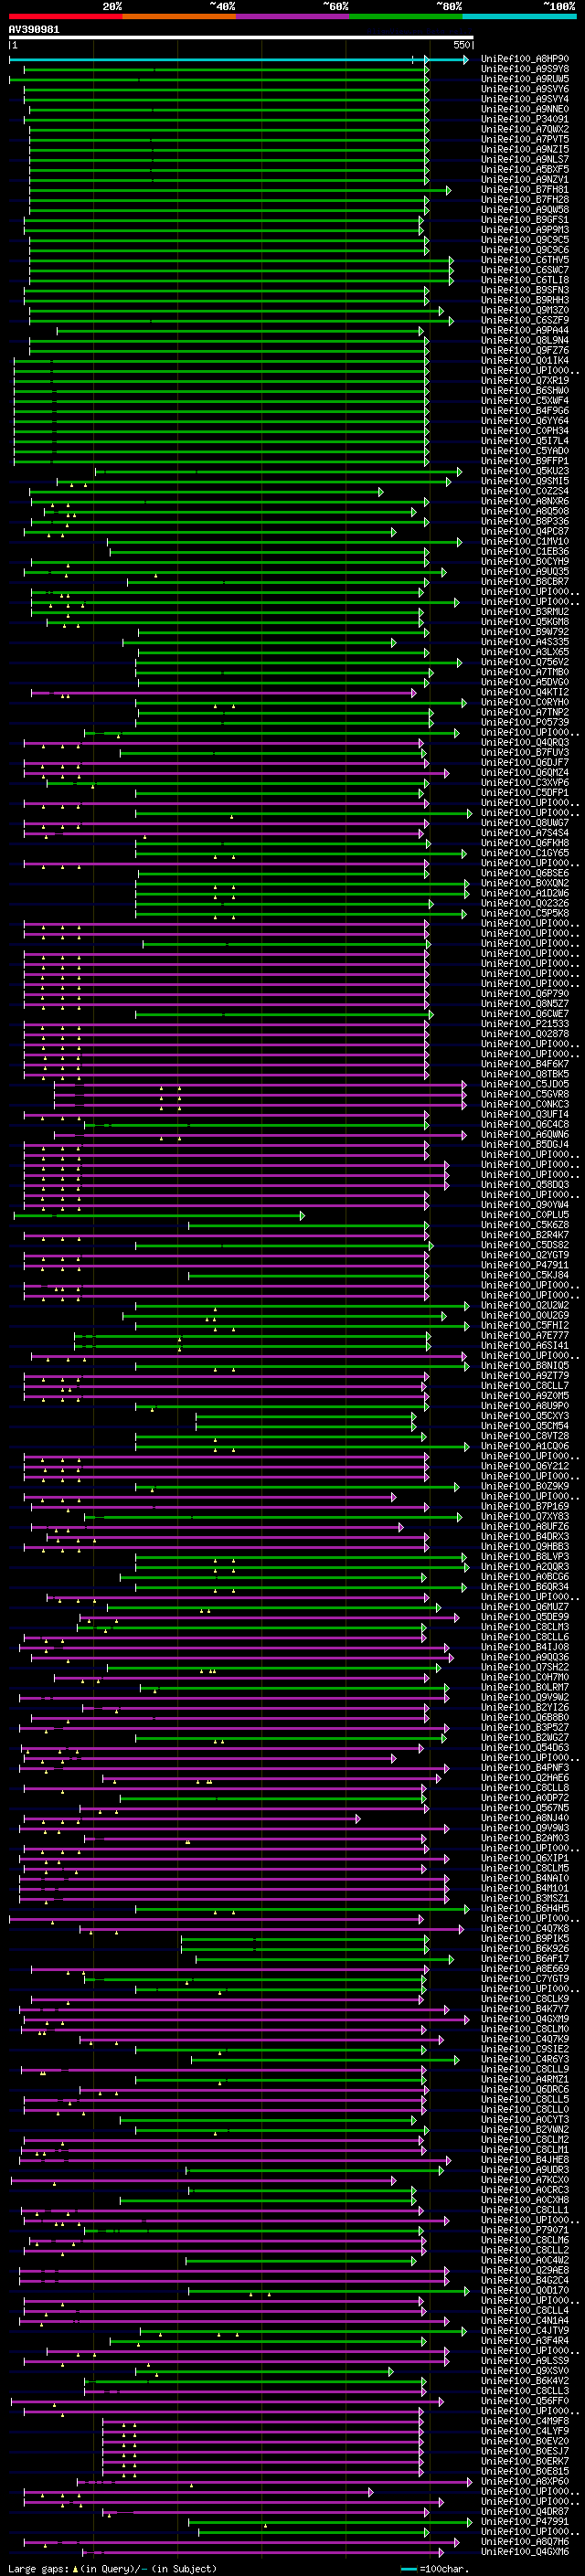Image resolution: width=585 pixels, height=2576 pixels.
Task: Select hit label UniRef100_Q4PC87
Action: coord(525,531)
